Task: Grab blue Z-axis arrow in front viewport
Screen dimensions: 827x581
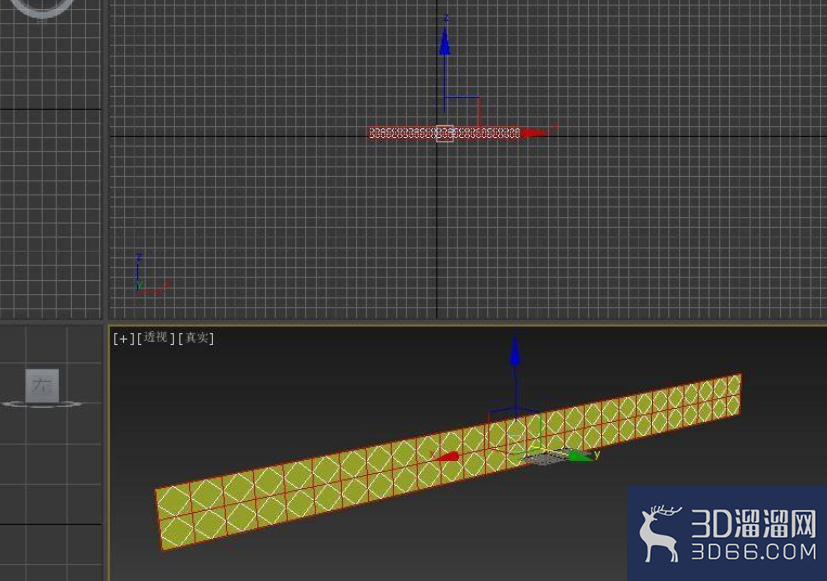Action: [445, 41]
